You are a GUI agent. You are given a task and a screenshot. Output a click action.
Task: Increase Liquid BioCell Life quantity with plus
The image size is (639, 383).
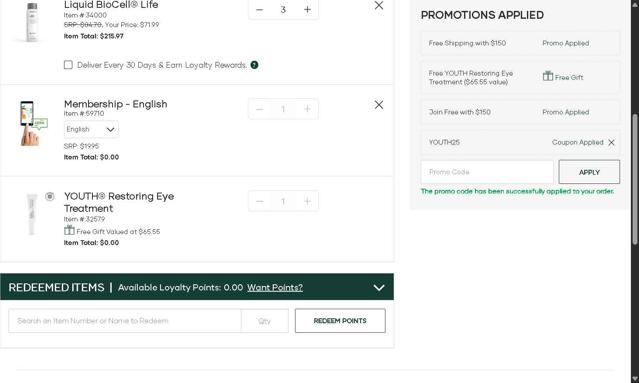[x=307, y=9]
